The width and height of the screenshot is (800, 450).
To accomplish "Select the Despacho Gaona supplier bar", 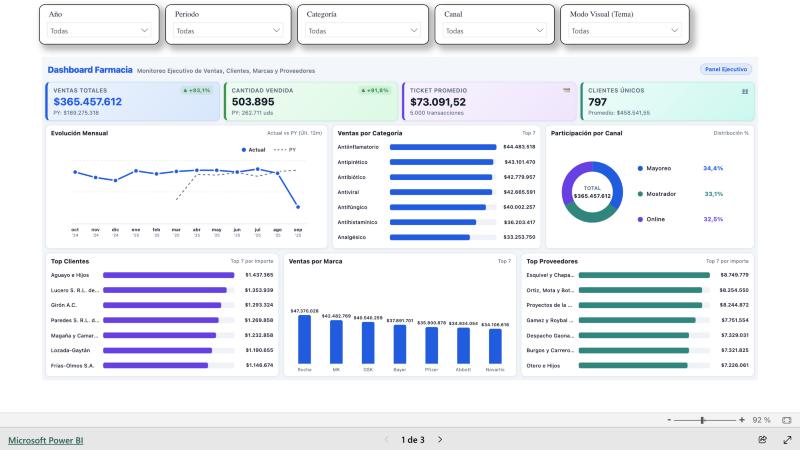I will pos(634,336).
